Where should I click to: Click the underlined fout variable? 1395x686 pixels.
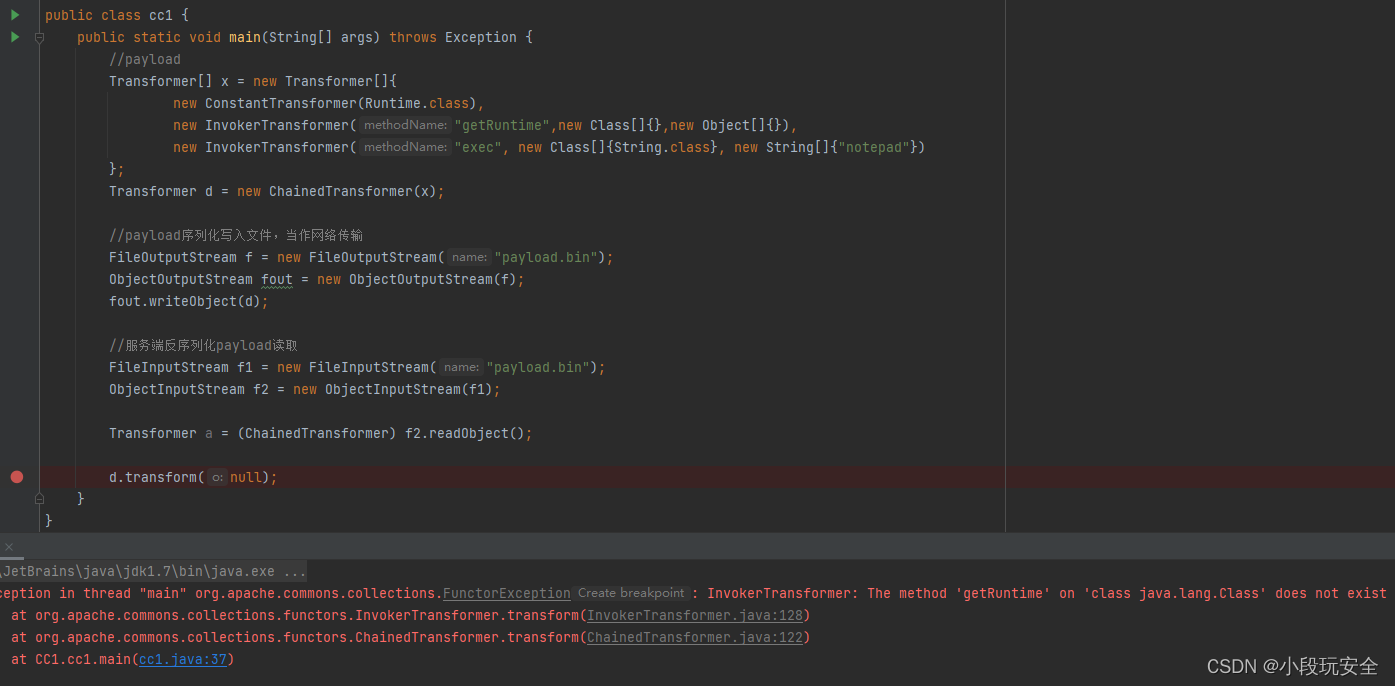pyautogui.click(x=277, y=279)
